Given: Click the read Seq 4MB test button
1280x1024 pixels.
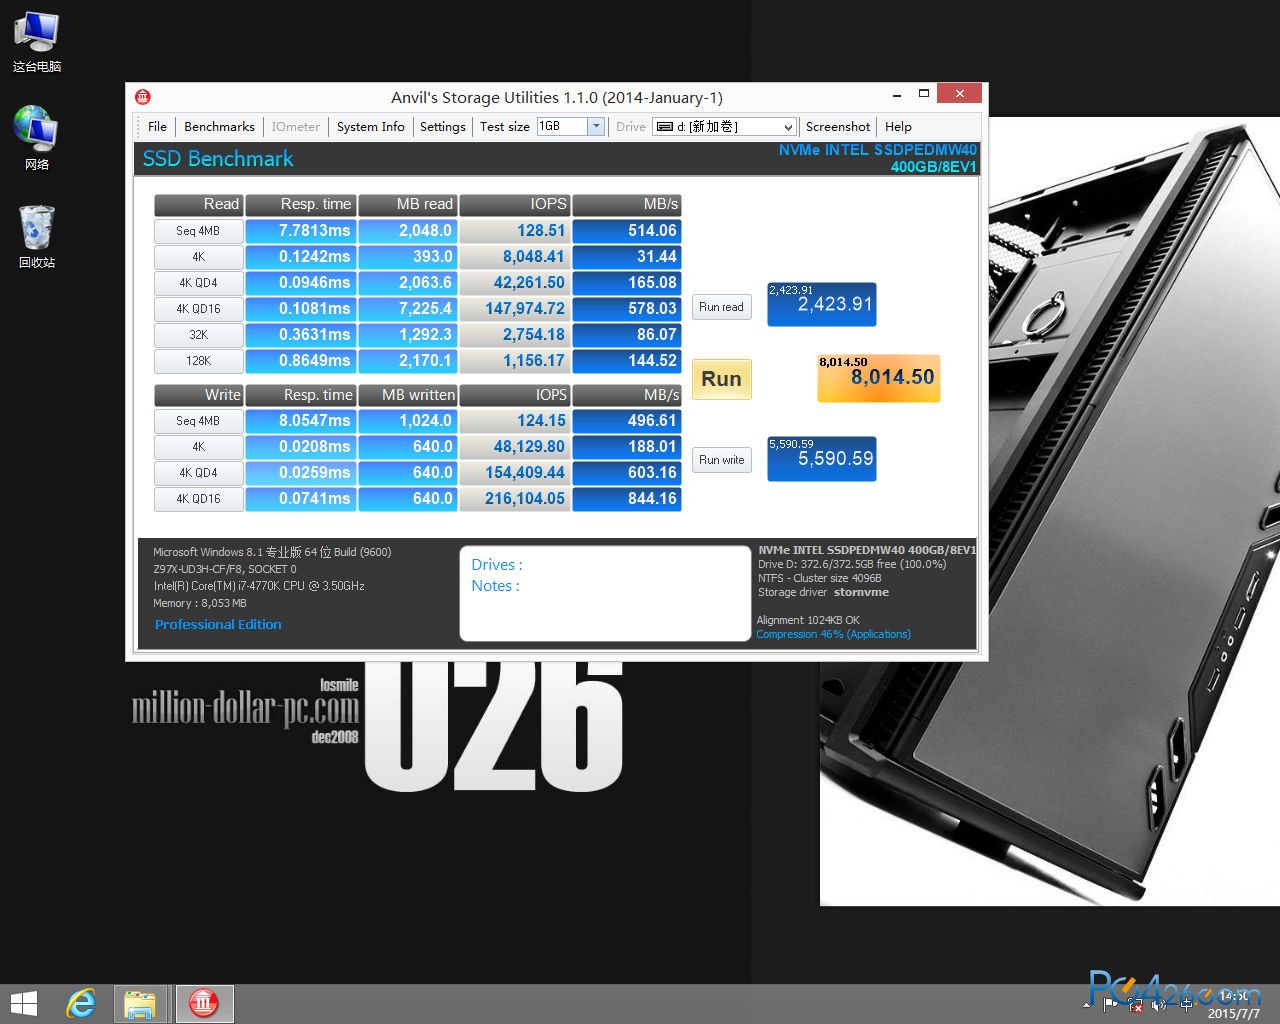Looking at the screenshot, I should point(198,231).
